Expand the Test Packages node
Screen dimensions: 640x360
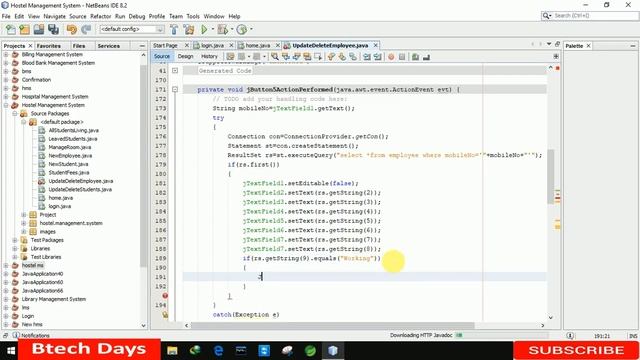click(x=15, y=240)
